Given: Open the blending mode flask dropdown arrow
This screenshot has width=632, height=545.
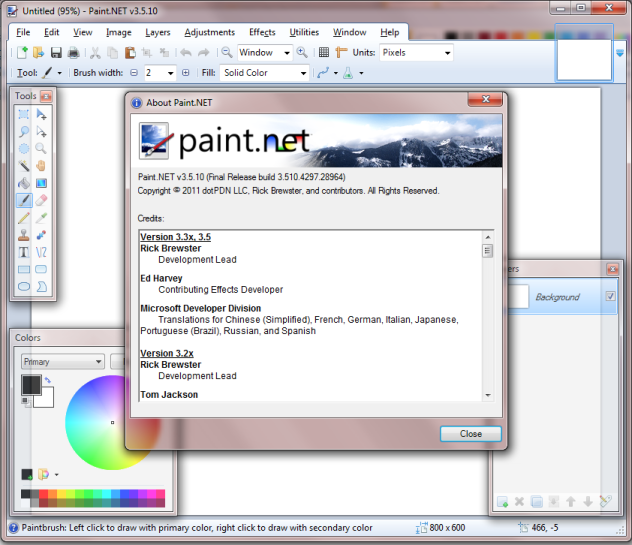Looking at the screenshot, I should 361,73.
